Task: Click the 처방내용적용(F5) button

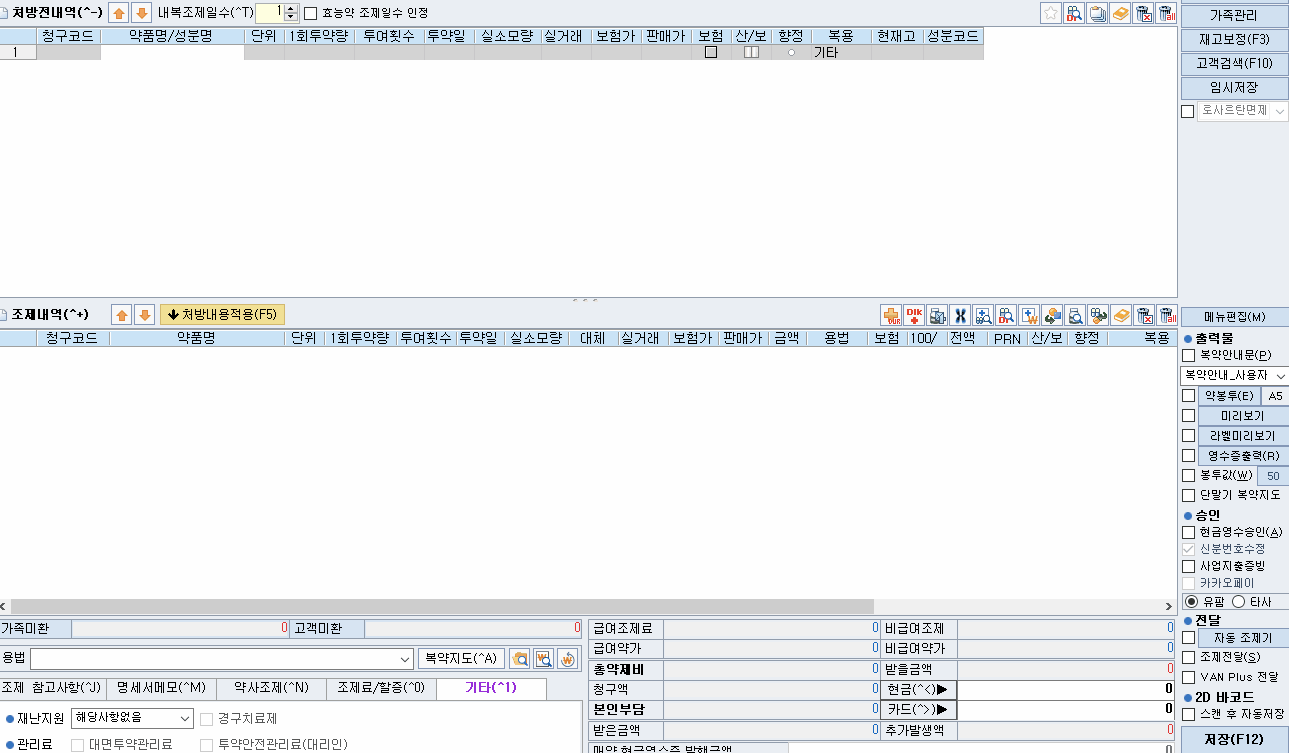Action: click(222, 314)
